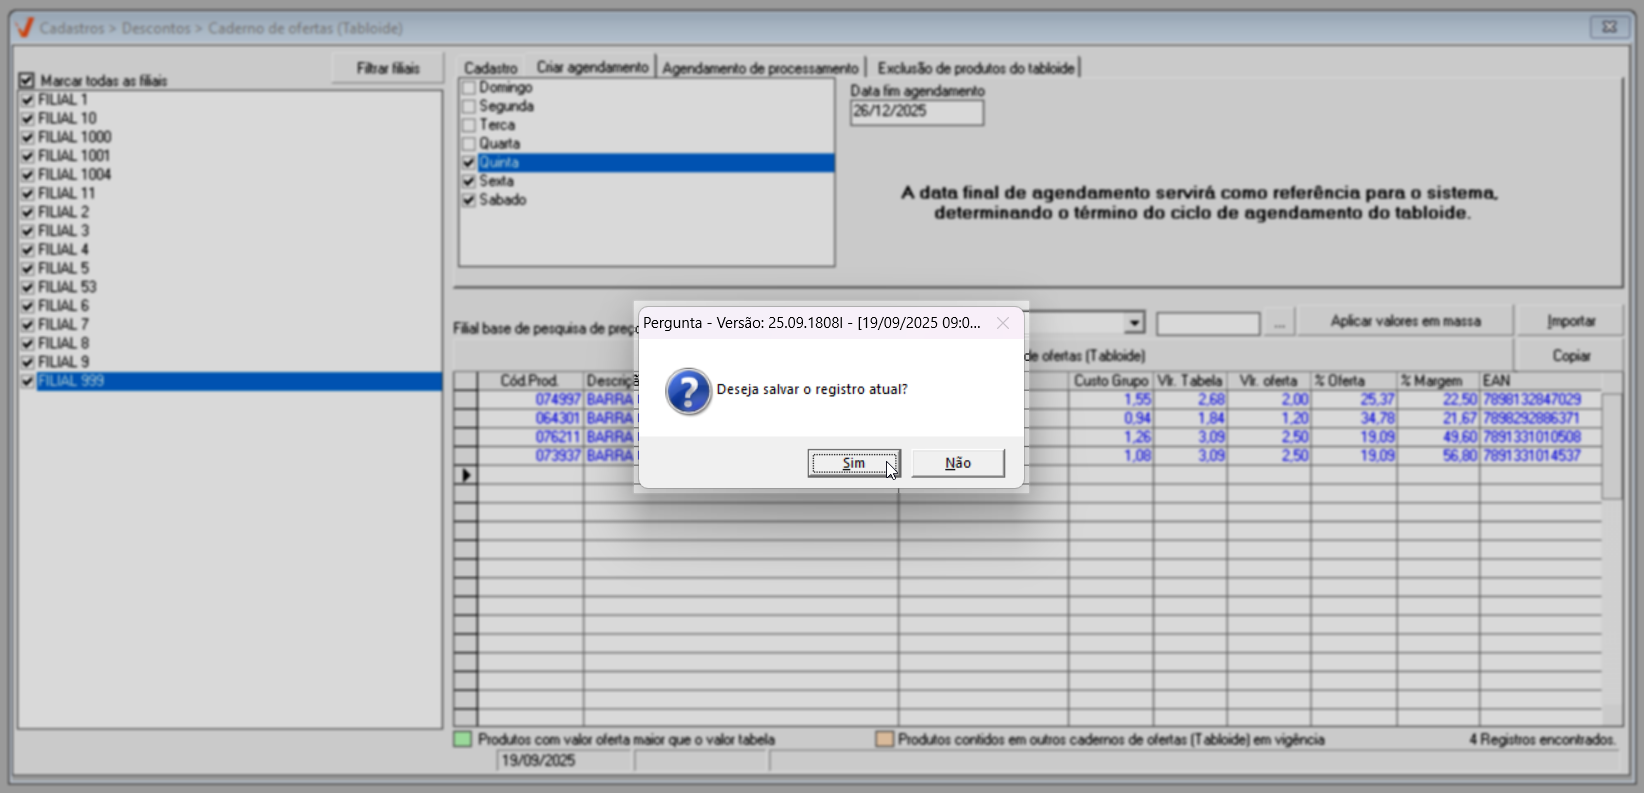The height and width of the screenshot is (793, 1644).
Task: Click the Cód.Prod. column header
Action: click(530, 381)
